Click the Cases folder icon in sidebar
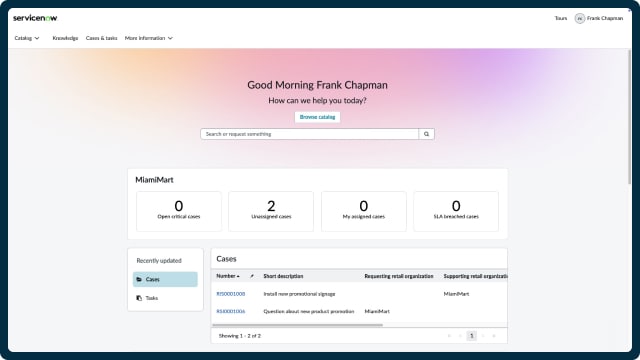640x360 pixels. click(x=139, y=279)
